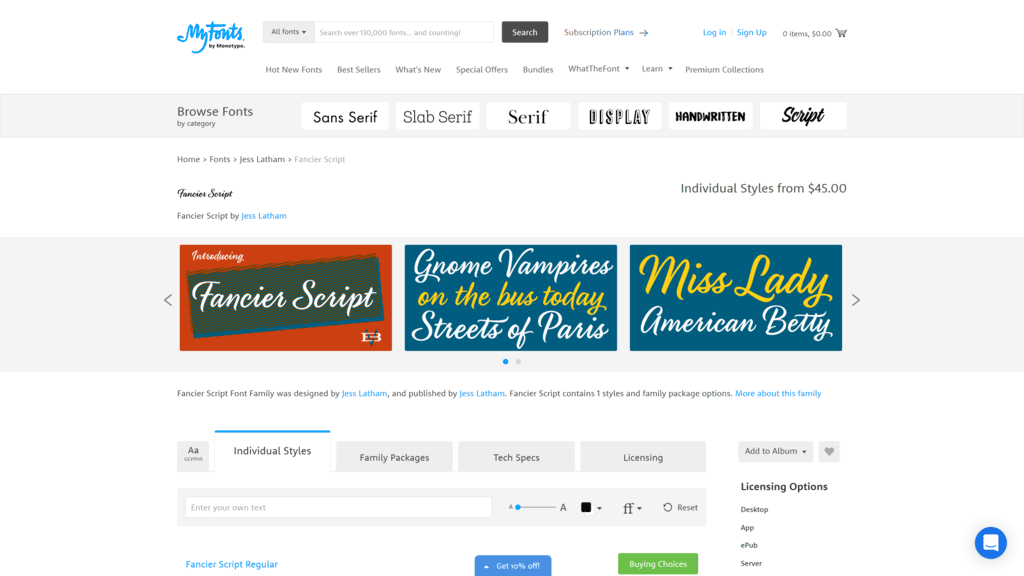This screenshot has height=576, width=1024.
Task: Select the Desktop licensing option
Action: (x=754, y=509)
